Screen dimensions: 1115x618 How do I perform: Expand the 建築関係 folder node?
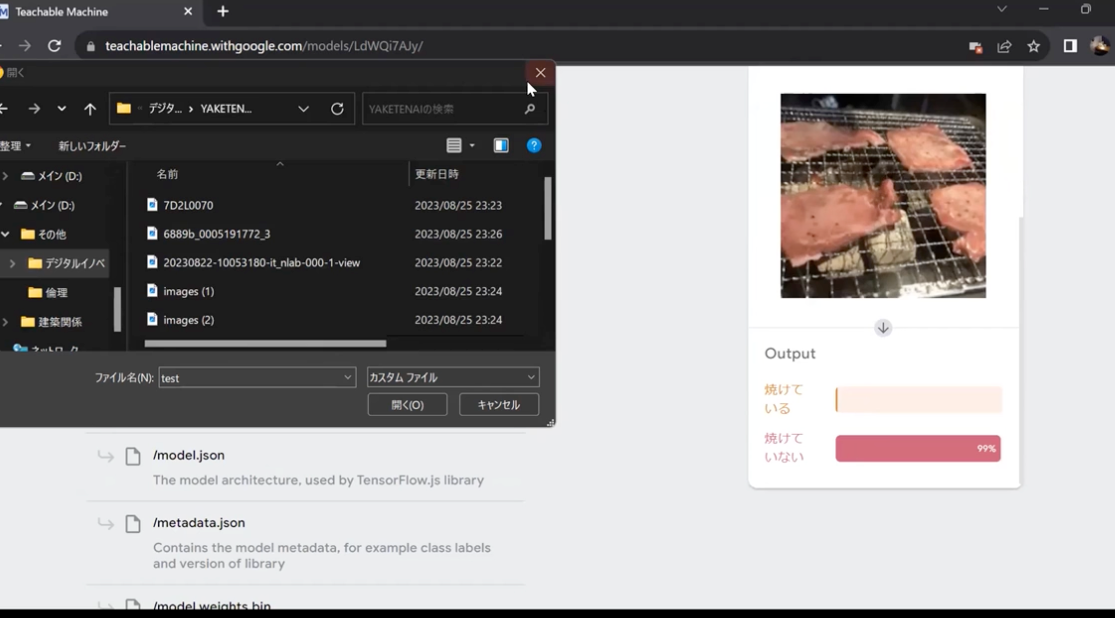click(6, 322)
